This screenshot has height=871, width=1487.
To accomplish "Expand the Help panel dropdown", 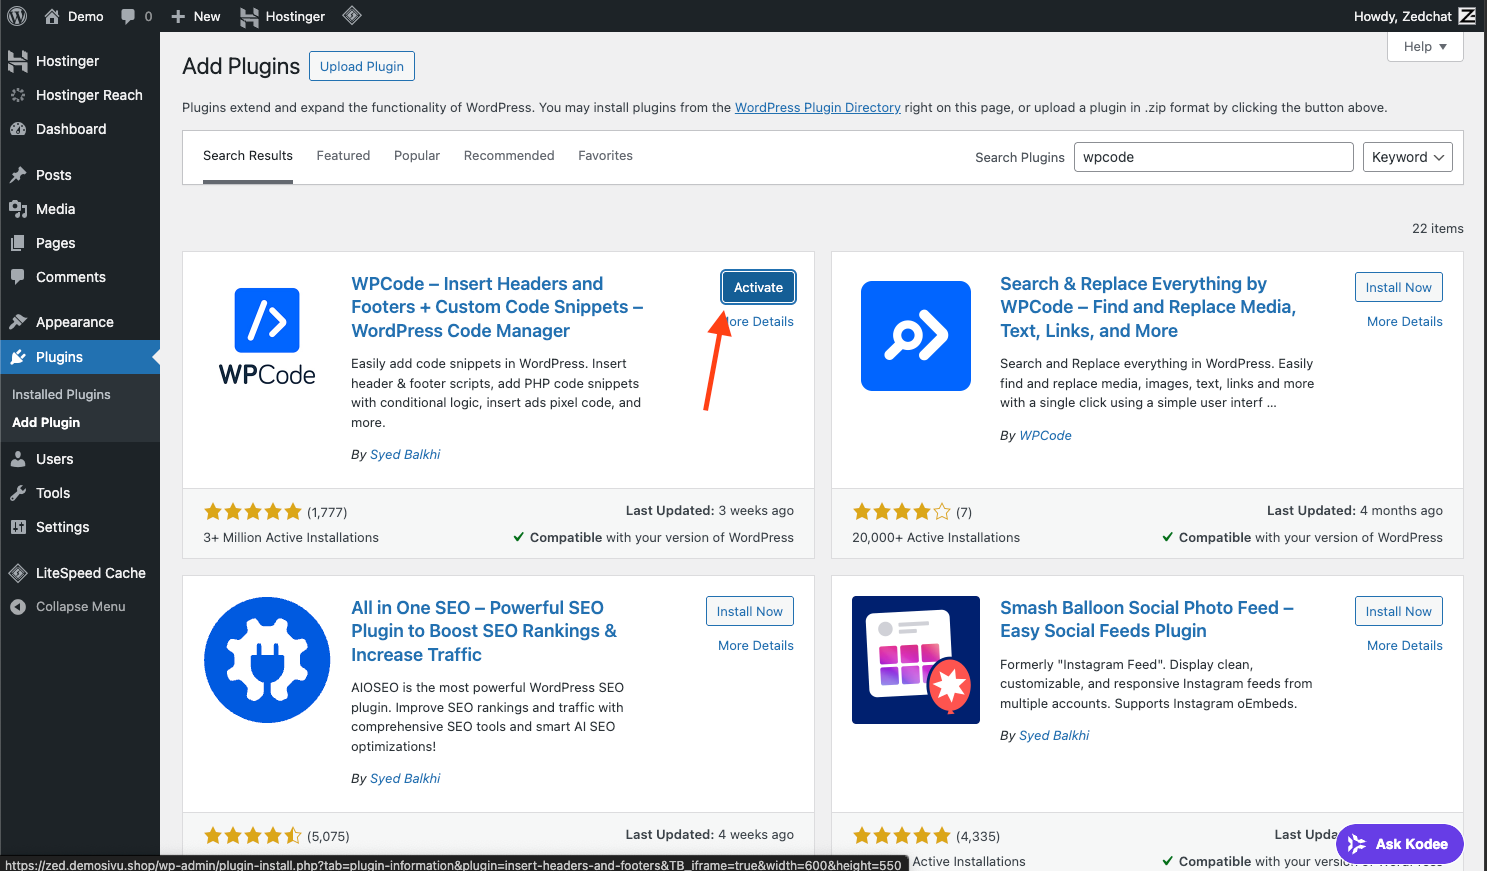I will coord(1425,47).
